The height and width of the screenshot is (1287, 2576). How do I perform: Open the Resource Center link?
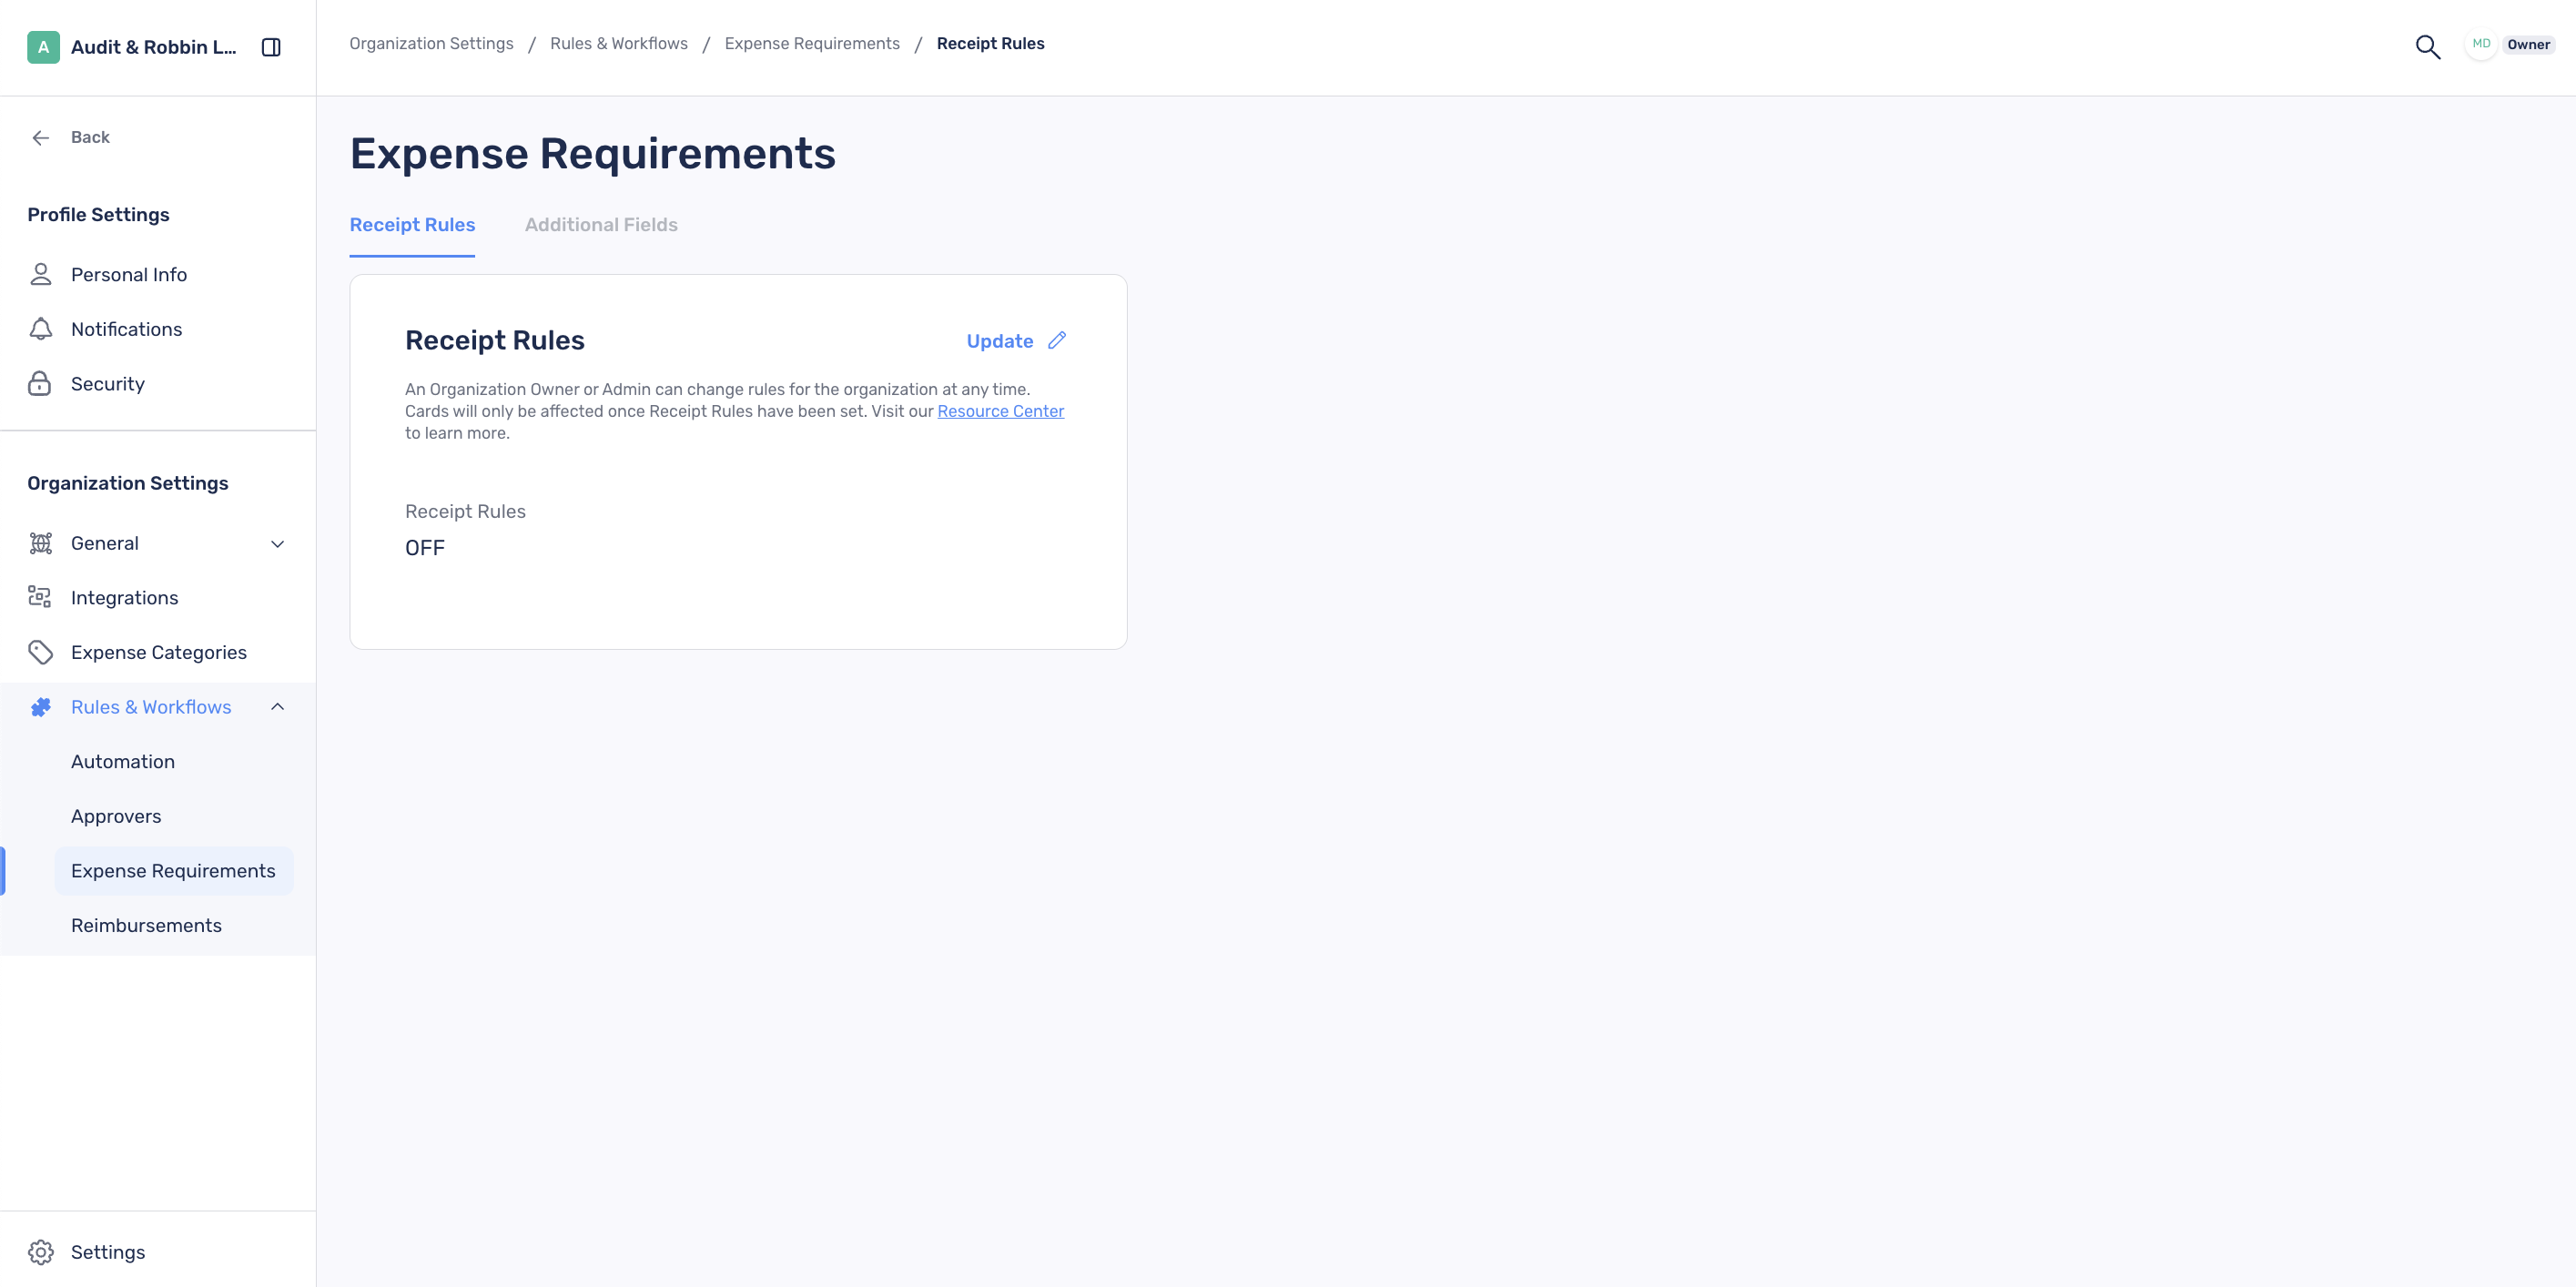[x=1000, y=411]
